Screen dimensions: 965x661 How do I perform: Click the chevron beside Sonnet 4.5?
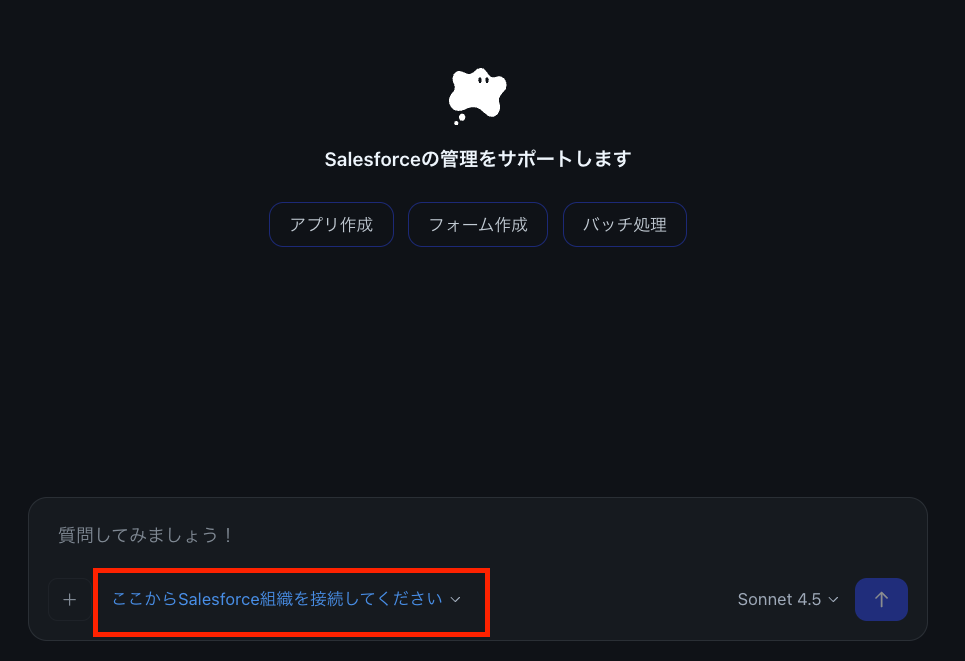(833, 599)
